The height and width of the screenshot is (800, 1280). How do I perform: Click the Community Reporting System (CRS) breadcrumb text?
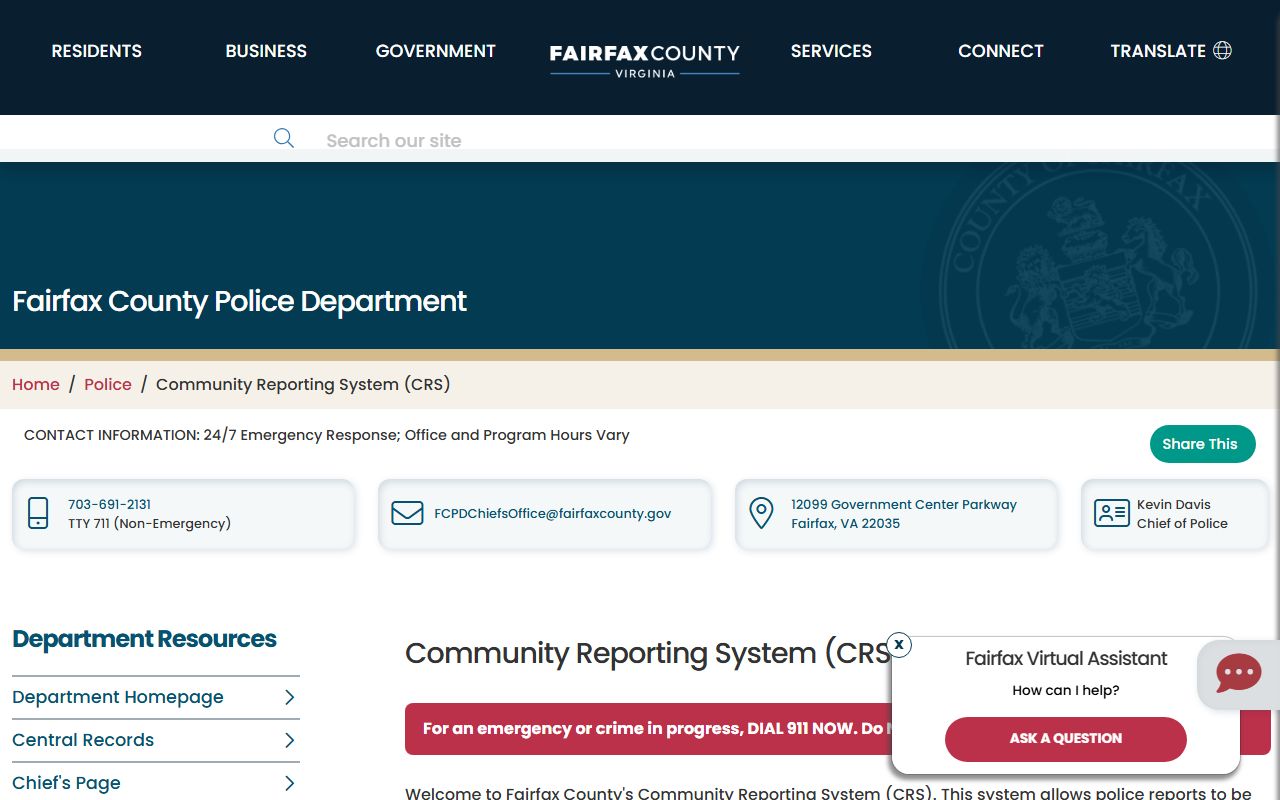tap(303, 384)
